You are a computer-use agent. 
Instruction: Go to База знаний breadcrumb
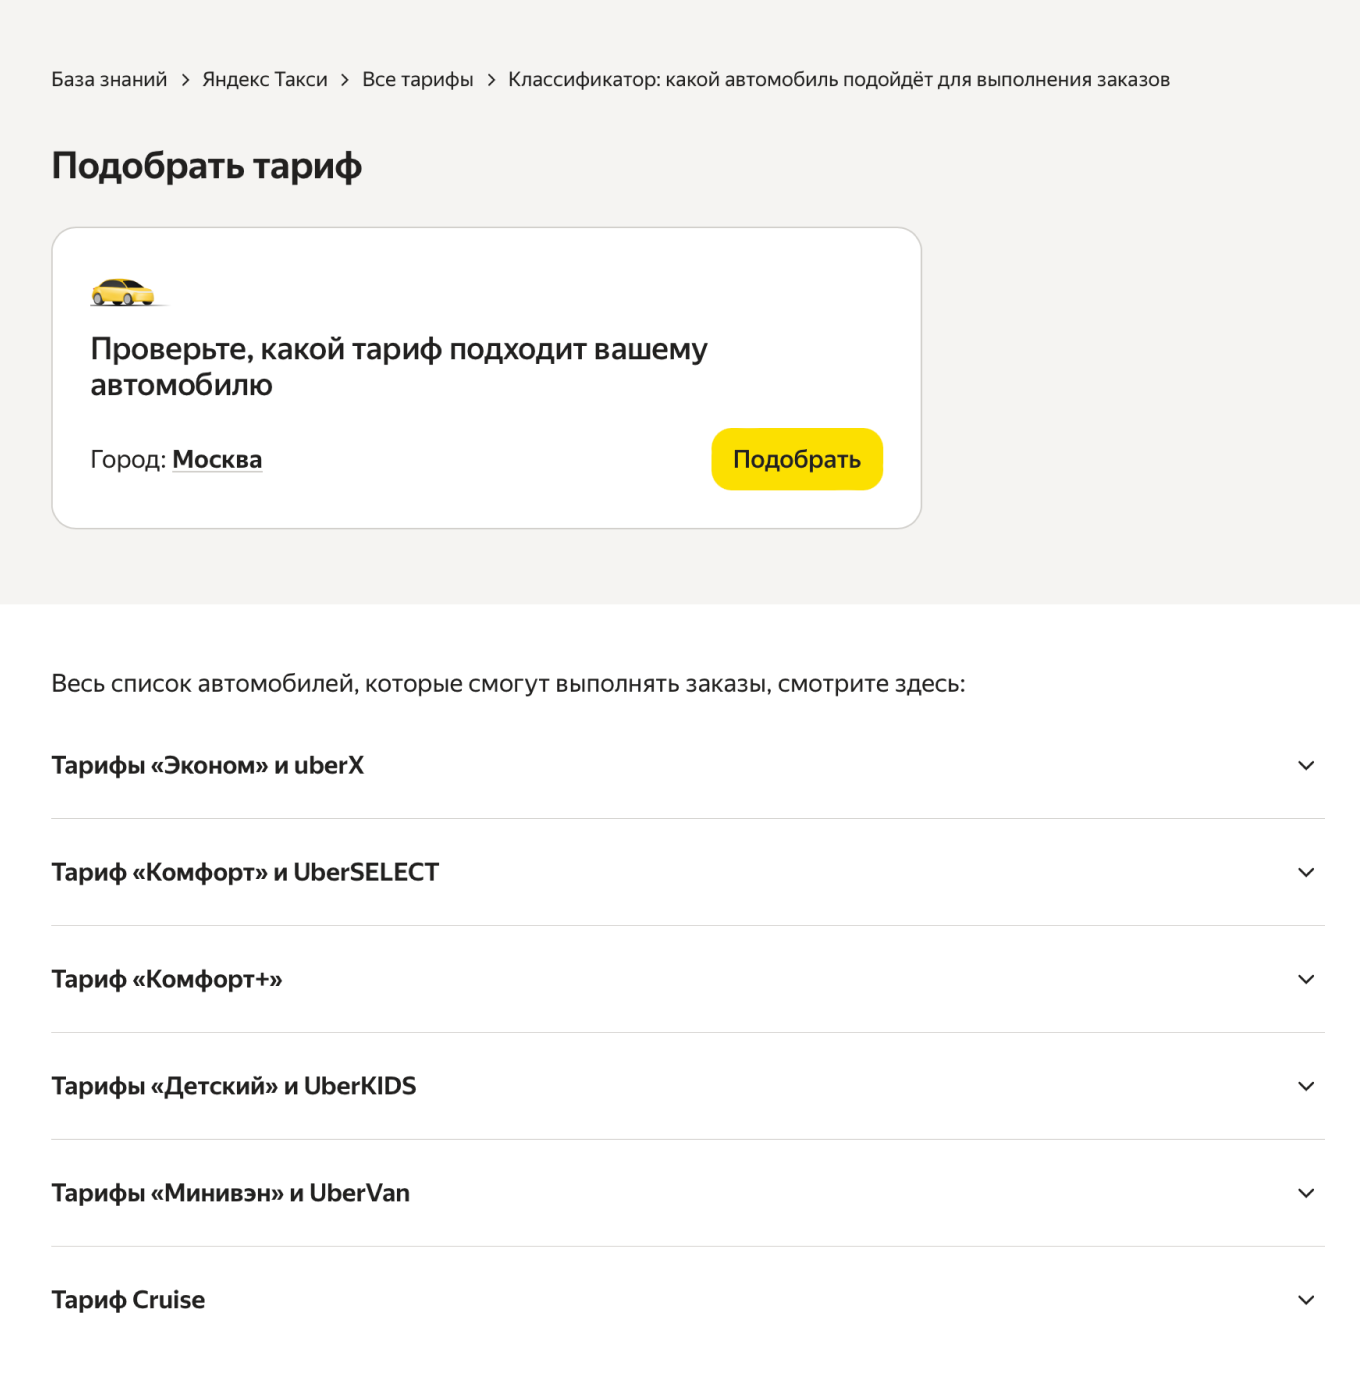coord(109,80)
